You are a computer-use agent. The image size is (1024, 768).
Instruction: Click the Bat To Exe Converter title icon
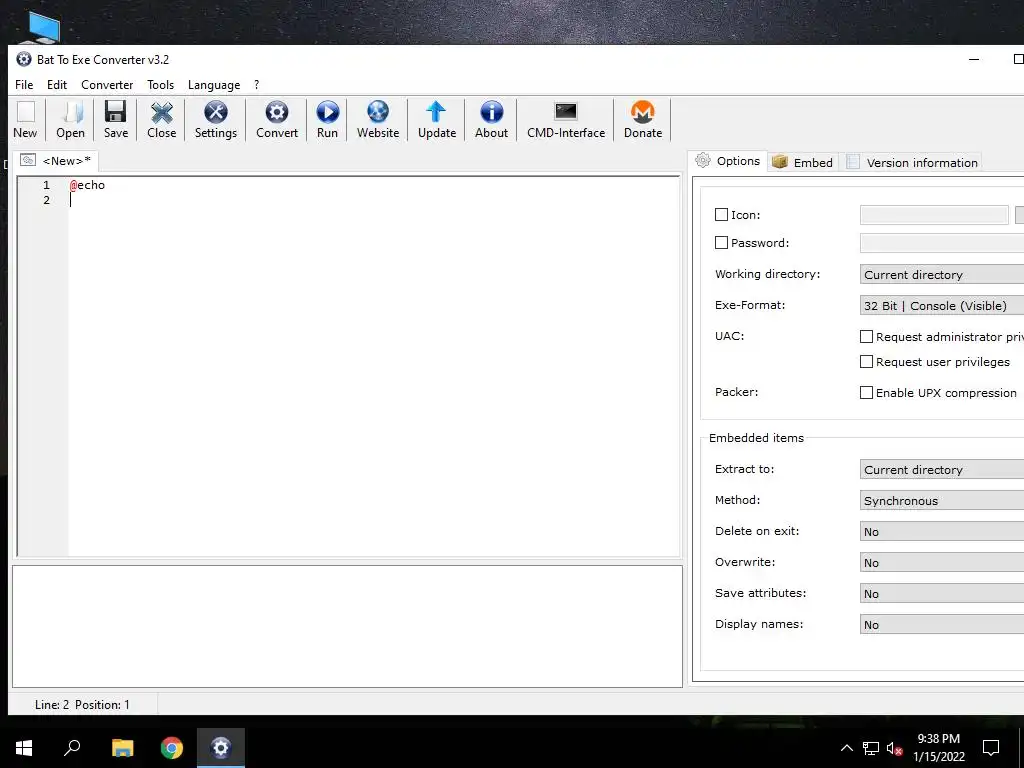coord(24,59)
